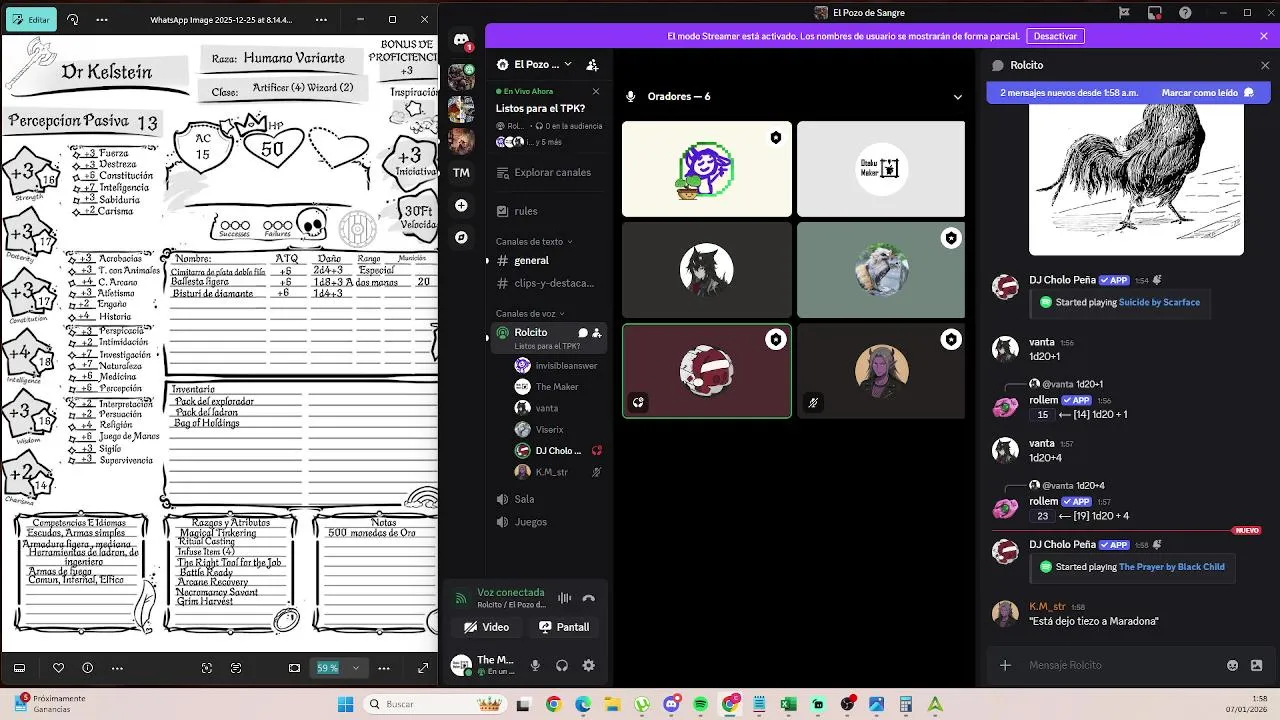Dismiss the Listos para el TPK live notice
Image resolution: width=1280 pixels, height=720 pixels.
point(596,91)
